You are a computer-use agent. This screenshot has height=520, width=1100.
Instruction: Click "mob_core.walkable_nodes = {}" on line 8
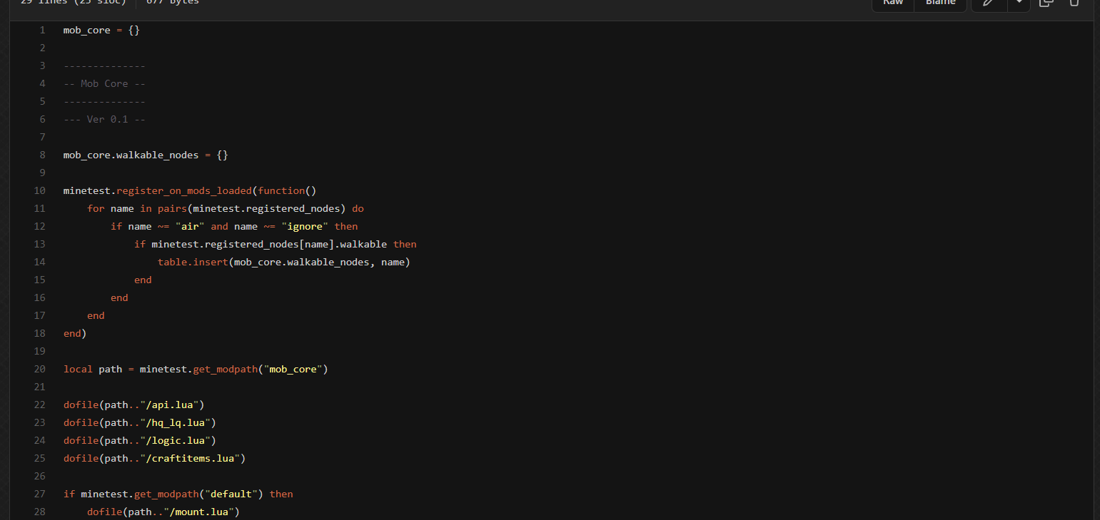(x=146, y=155)
